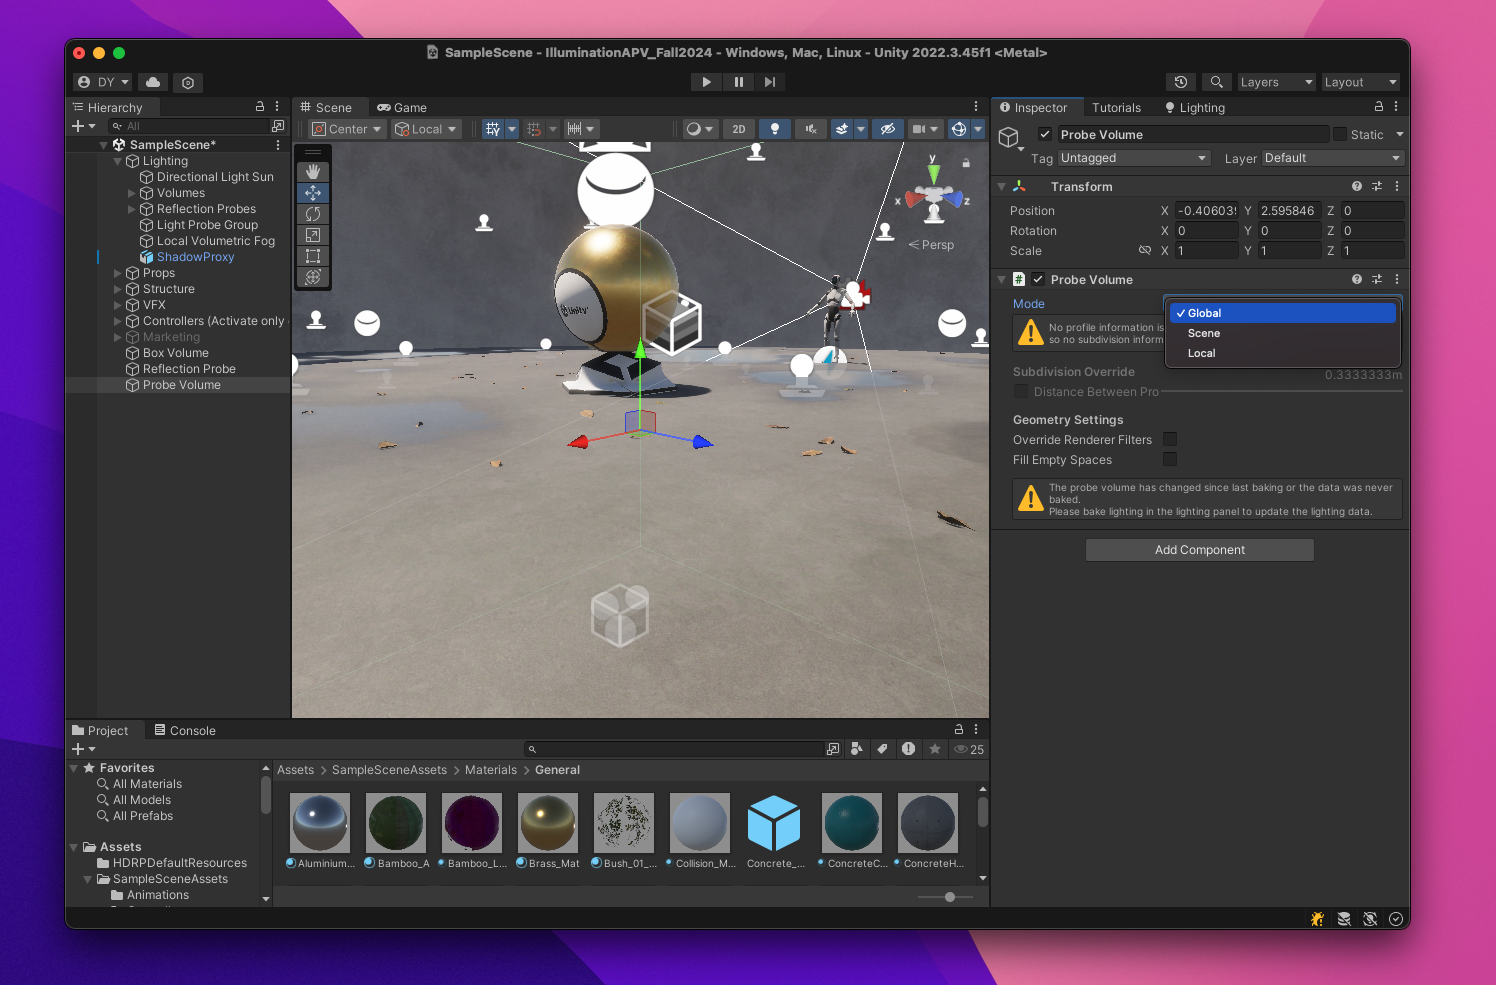Viewport: 1496px width, 985px height.
Task: Collapse the Transform component section
Action: pyautogui.click(x=1002, y=187)
